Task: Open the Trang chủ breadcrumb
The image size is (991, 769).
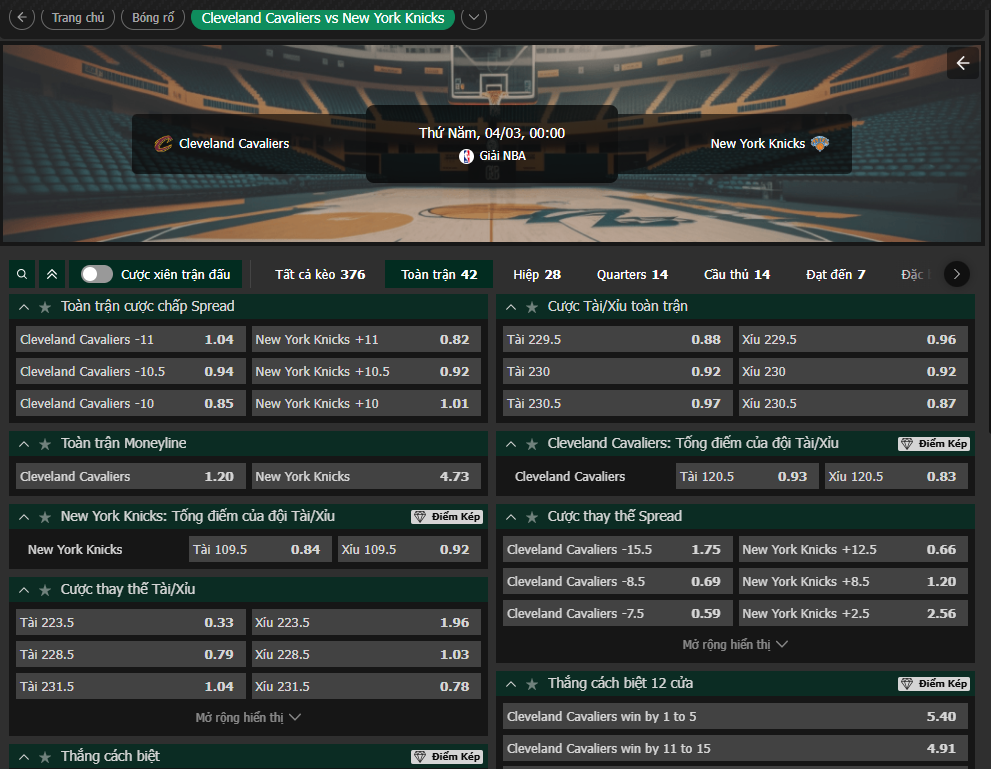Action: (78, 18)
